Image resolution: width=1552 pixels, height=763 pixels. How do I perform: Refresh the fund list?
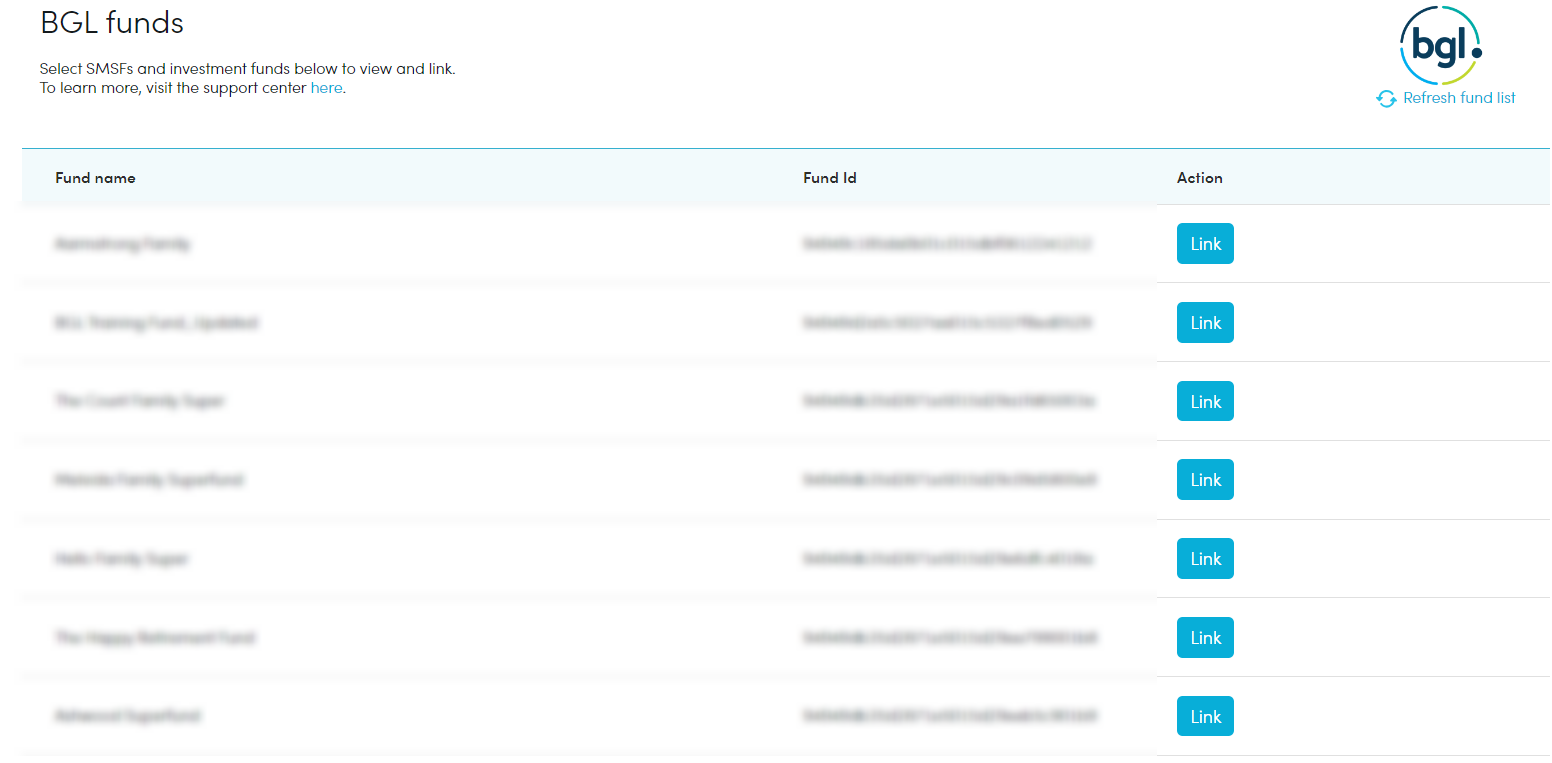(x=1446, y=98)
